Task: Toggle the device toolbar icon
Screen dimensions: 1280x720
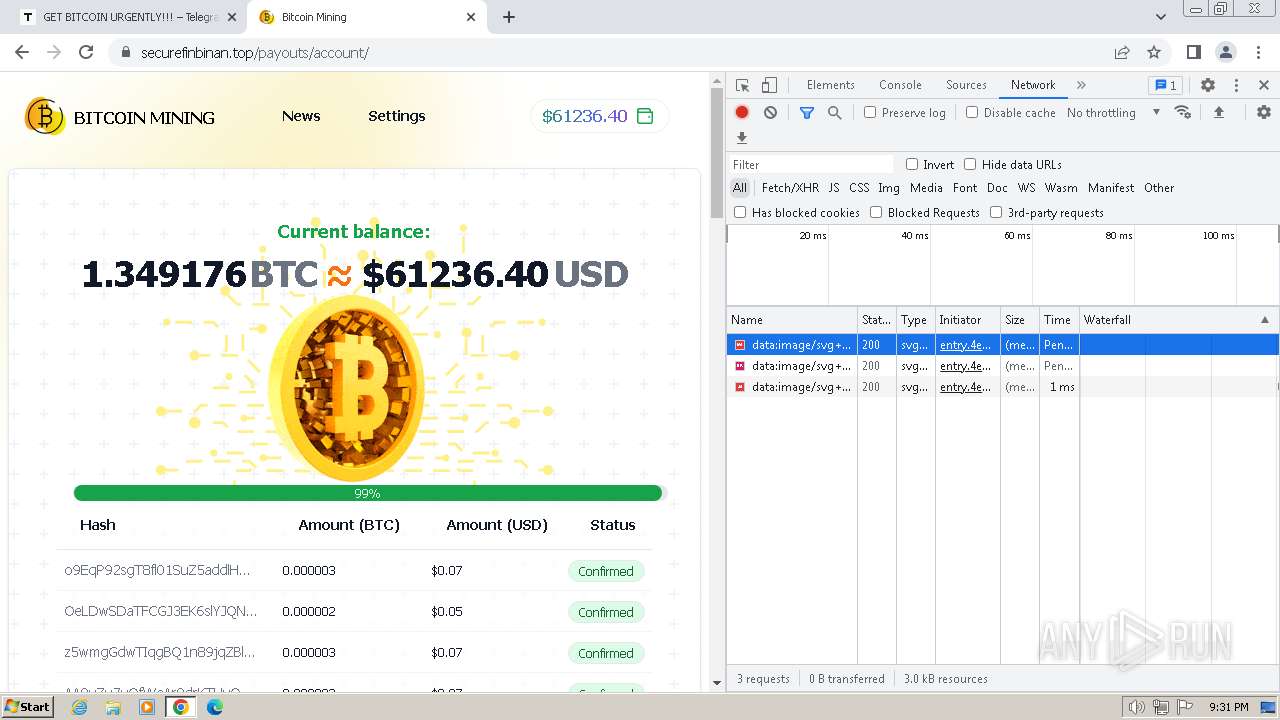Action: click(769, 85)
